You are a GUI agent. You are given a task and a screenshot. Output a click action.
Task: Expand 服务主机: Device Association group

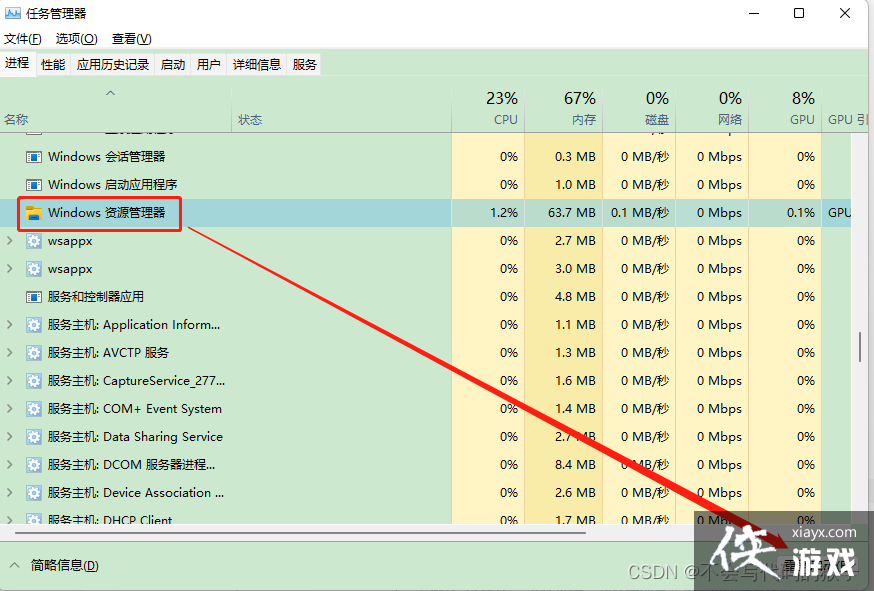(10, 493)
